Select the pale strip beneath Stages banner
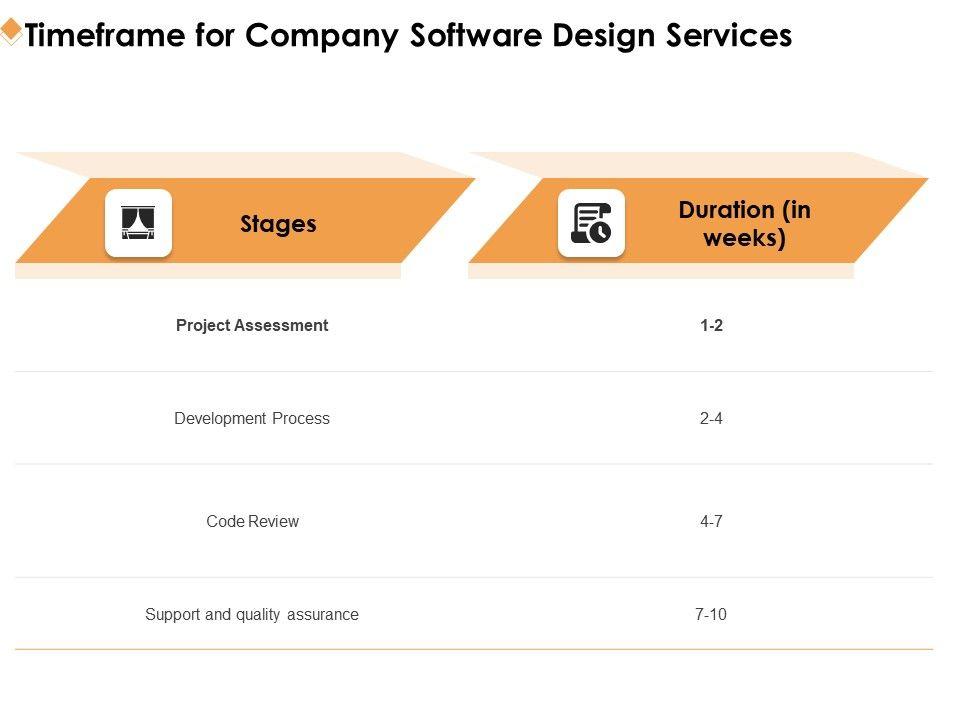The height and width of the screenshot is (720, 960). tap(208, 270)
